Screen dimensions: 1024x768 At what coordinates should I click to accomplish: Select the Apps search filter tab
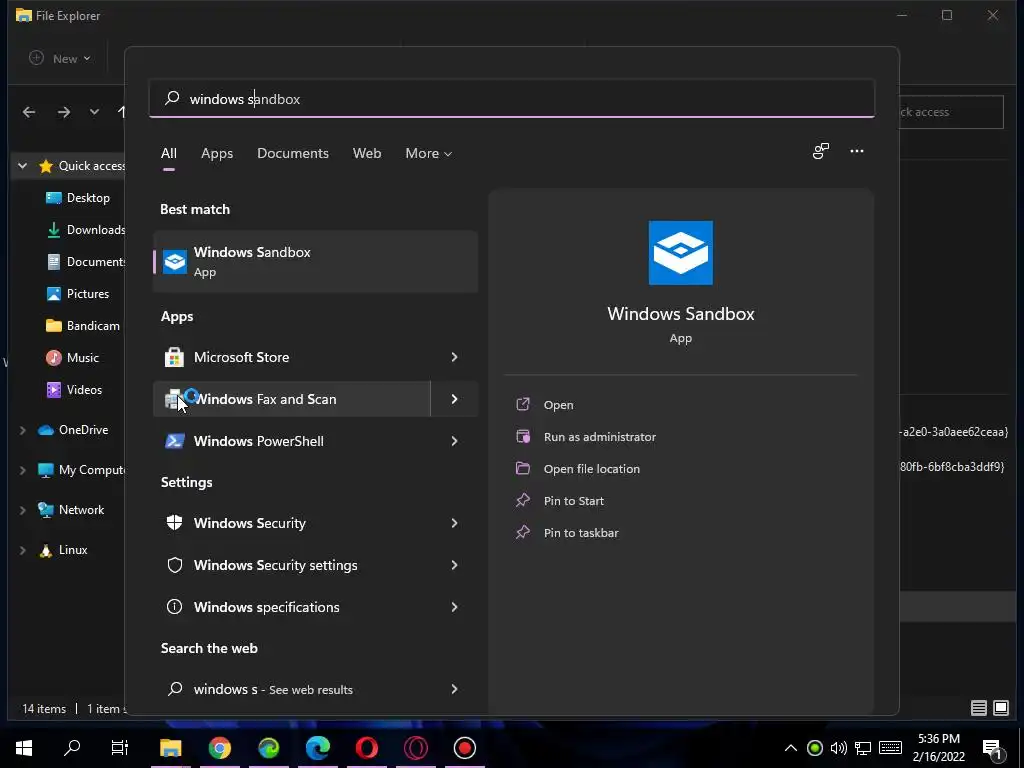(x=217, y=153)
